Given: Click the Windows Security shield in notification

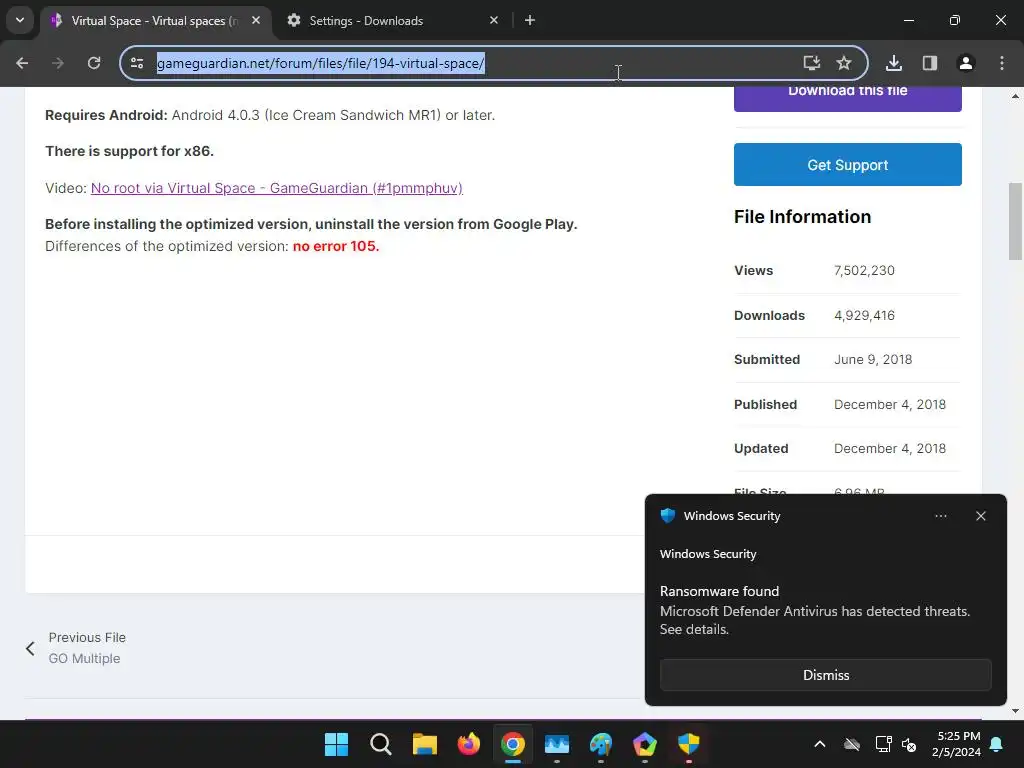Looking at the screenshot, I should coord(667,516).
